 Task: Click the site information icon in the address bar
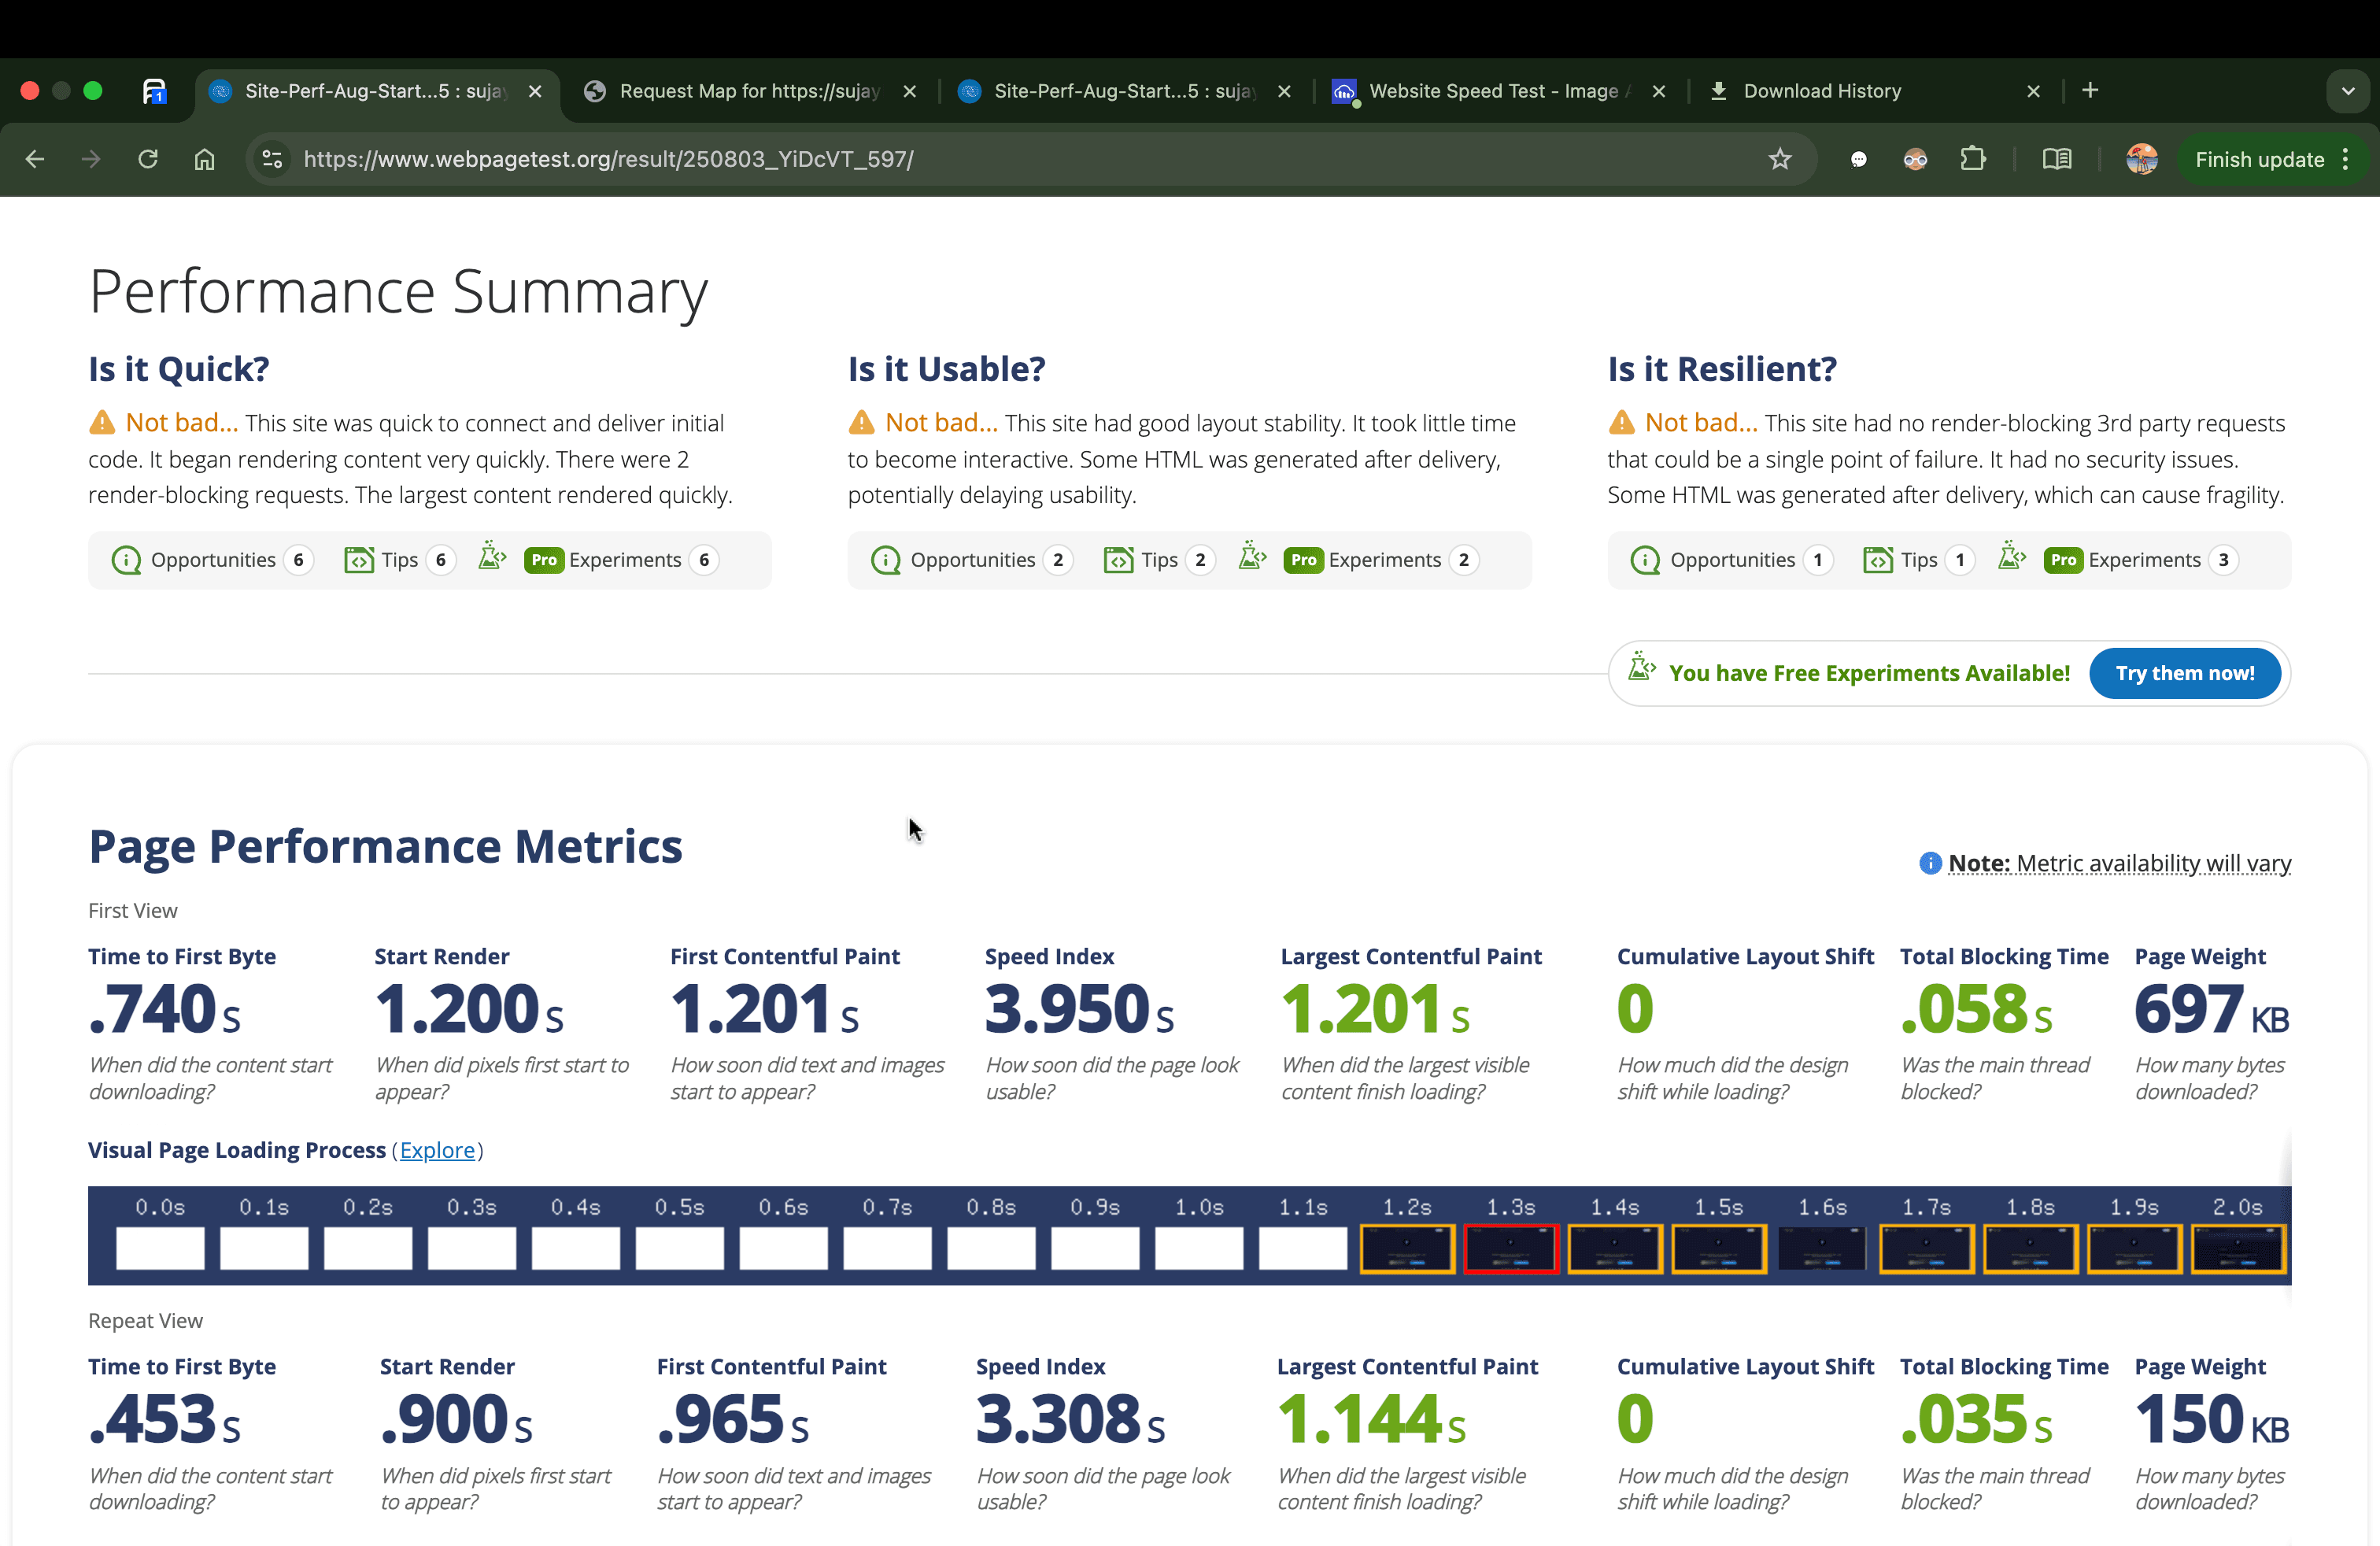click(271, 159)
